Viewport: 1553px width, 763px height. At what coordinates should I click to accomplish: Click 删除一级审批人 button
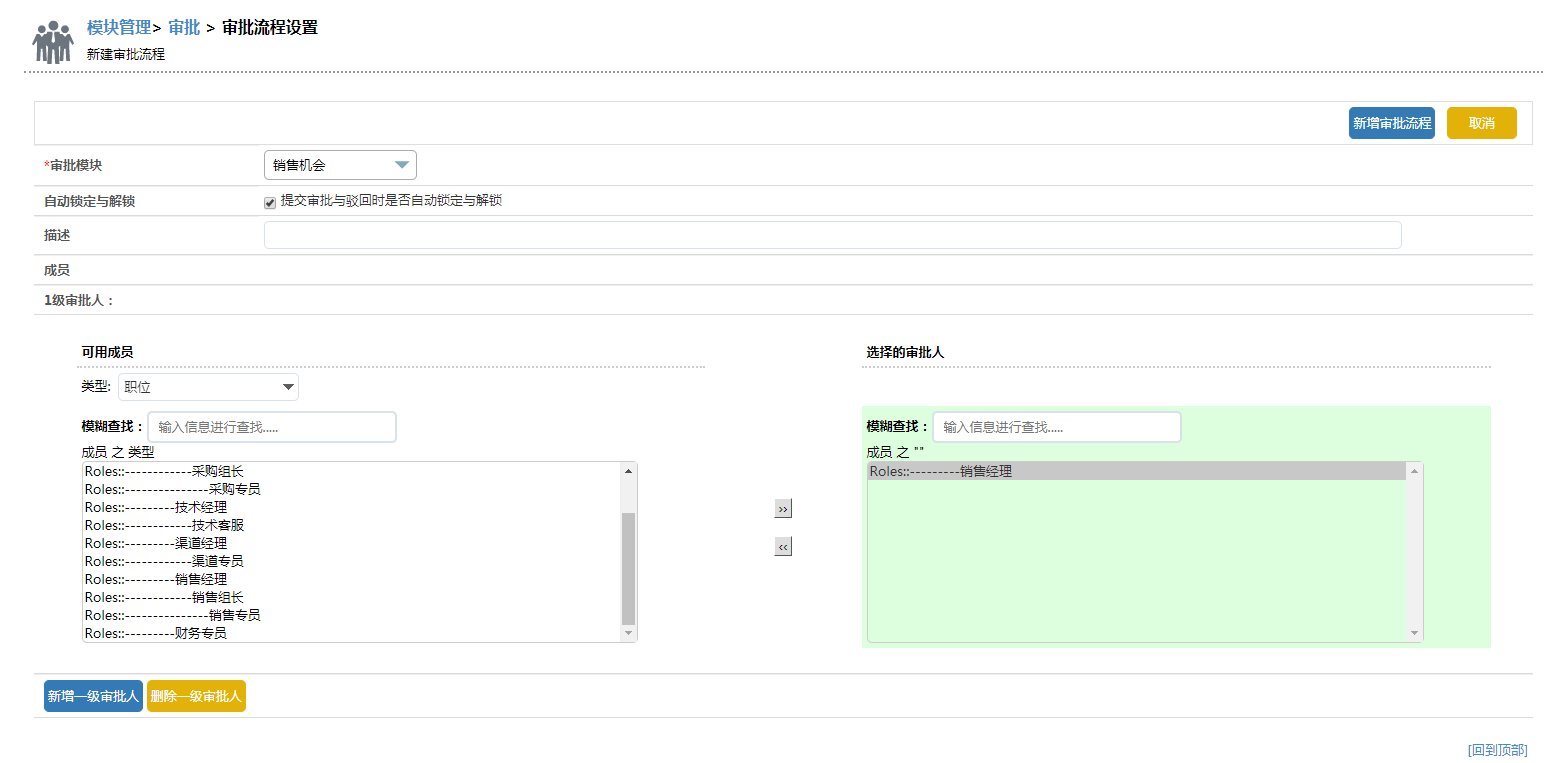(196, 696)
